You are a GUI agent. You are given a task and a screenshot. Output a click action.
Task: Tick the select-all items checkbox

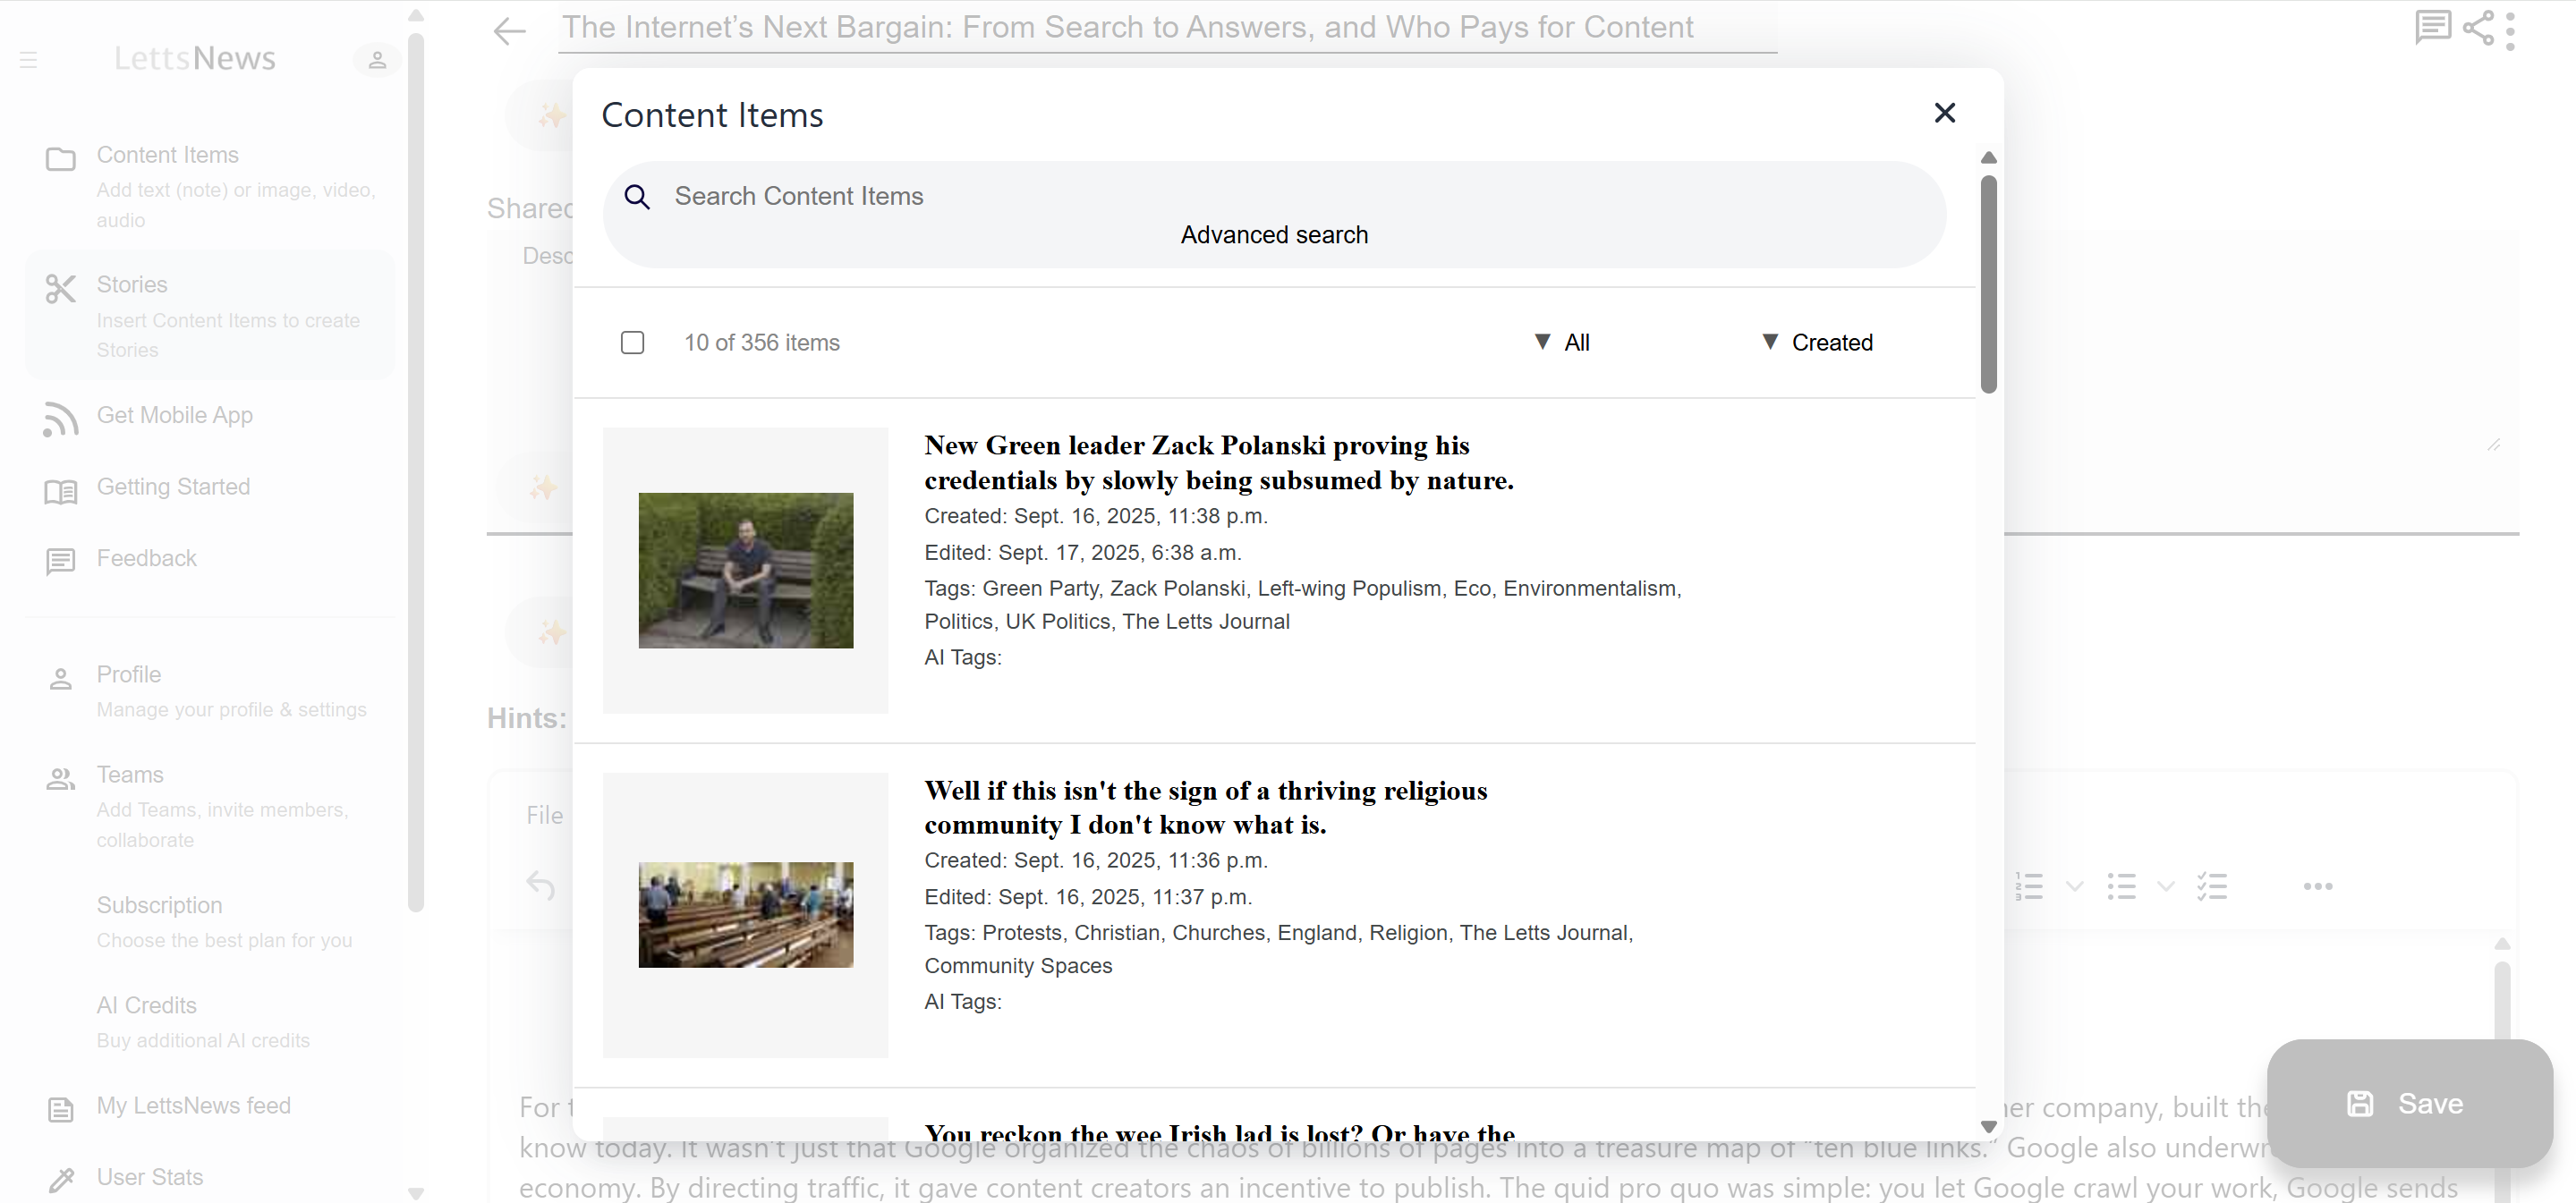tap(632, 343)
